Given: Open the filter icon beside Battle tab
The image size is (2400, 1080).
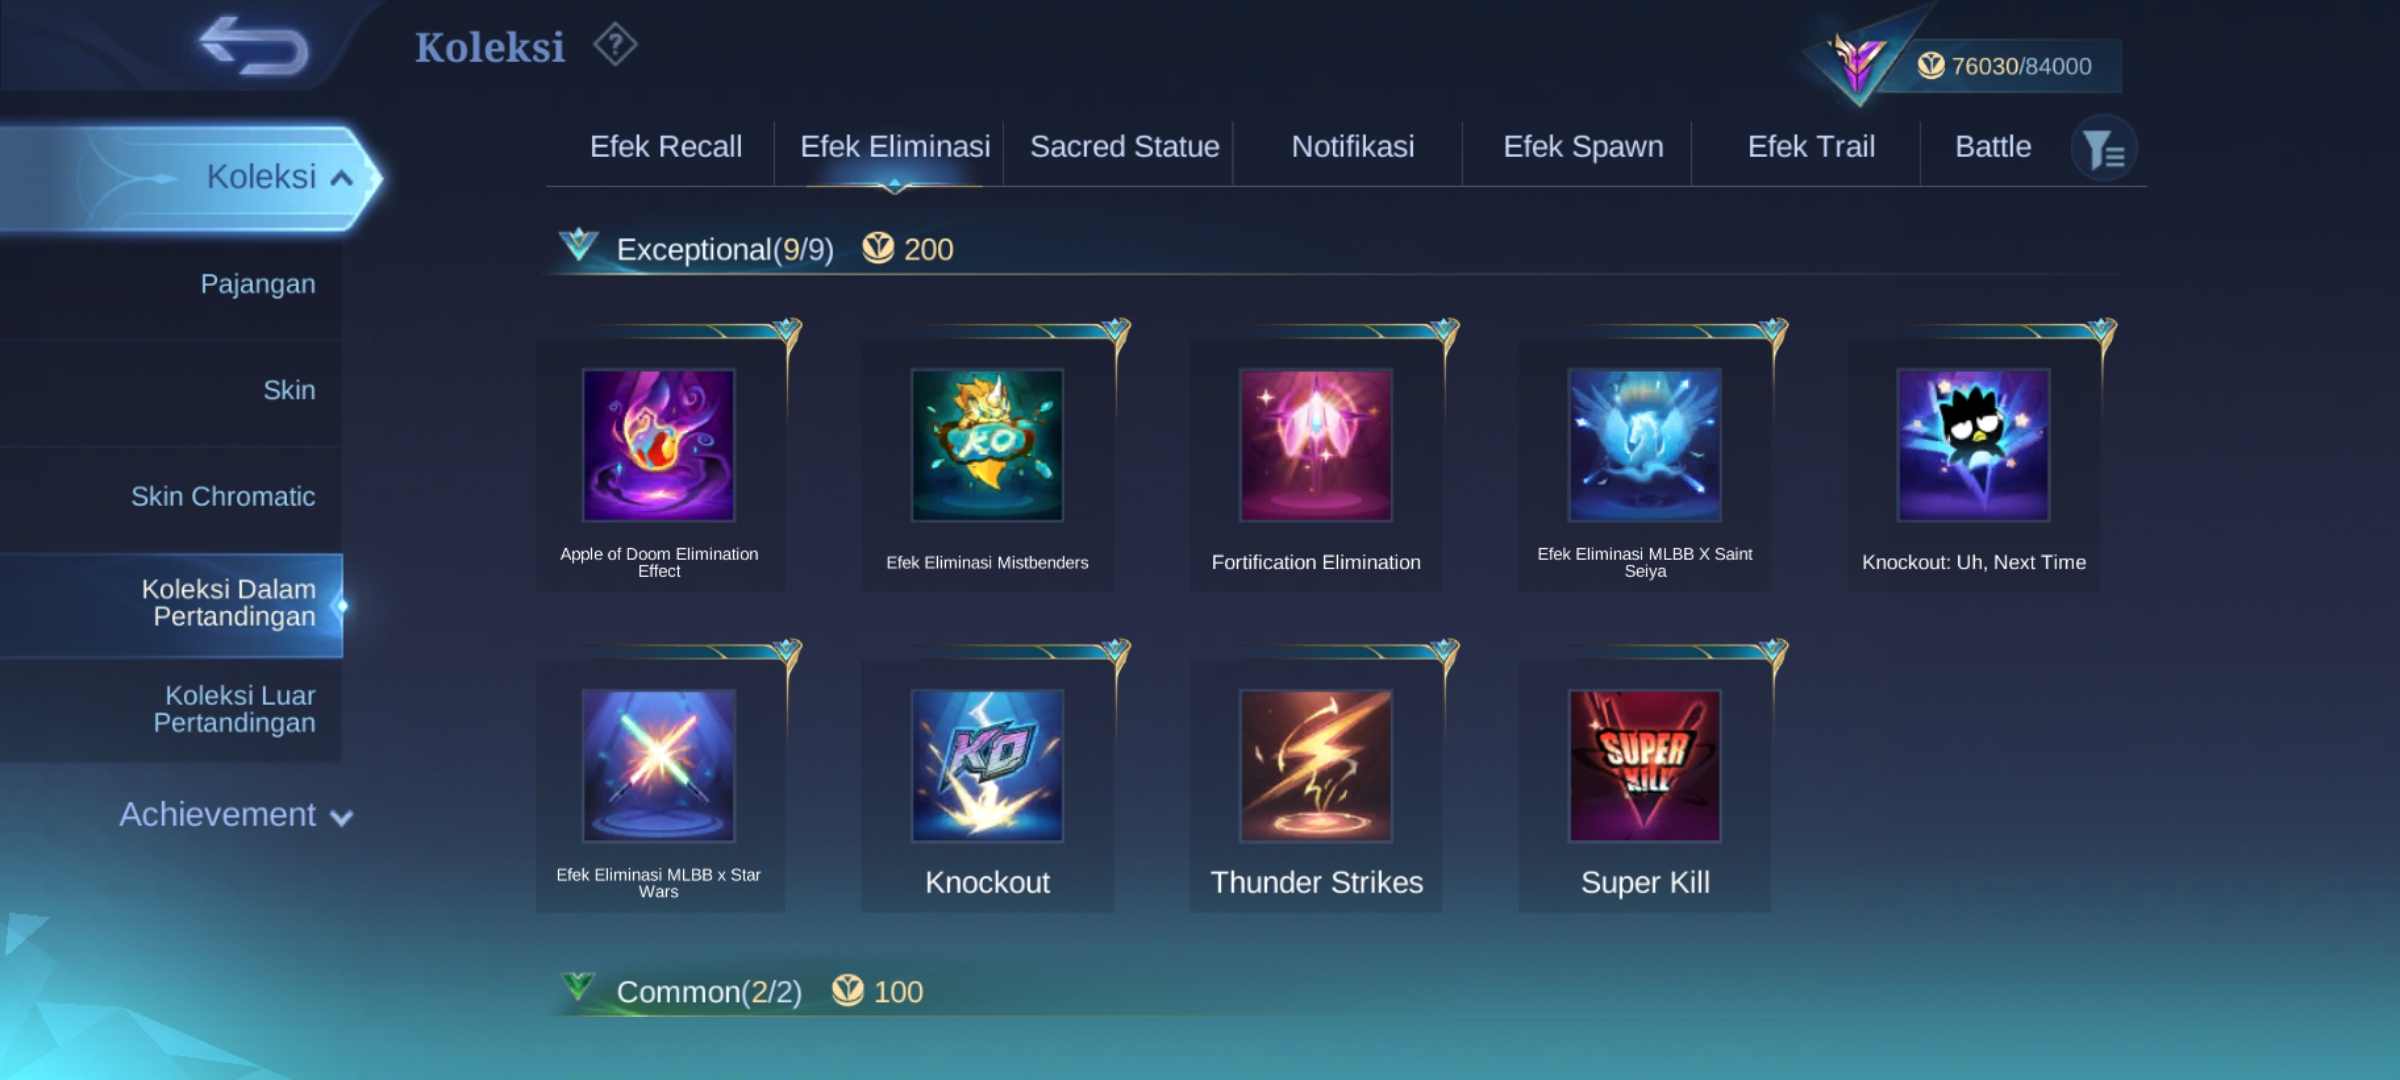Looking at the screenshot, I should [x=2104, y=148].
